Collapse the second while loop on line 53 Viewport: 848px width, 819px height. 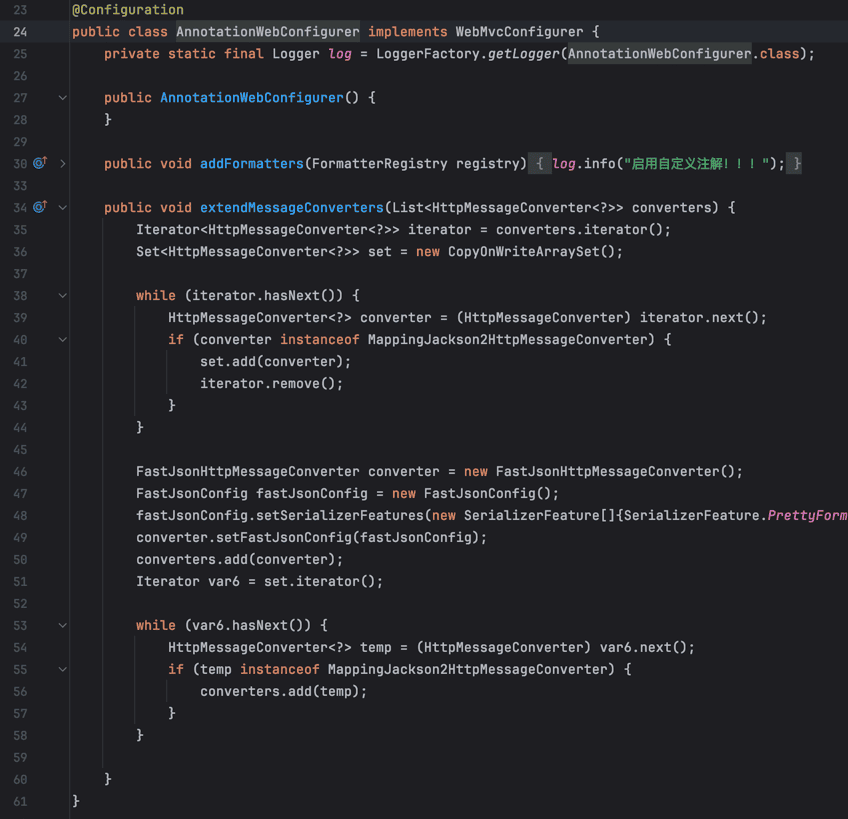pyautogui.click(x=63, y=625)
